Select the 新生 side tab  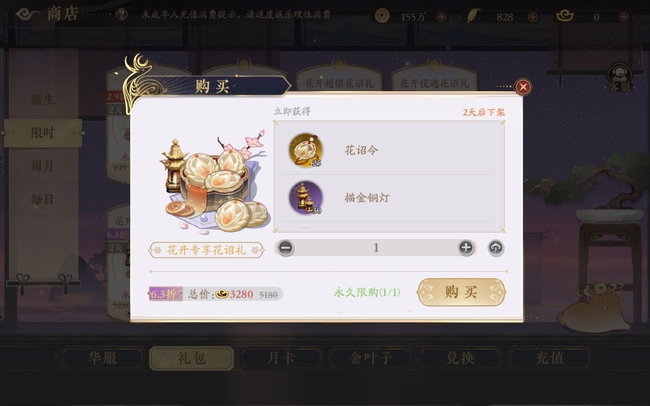[x=43, y=100]
